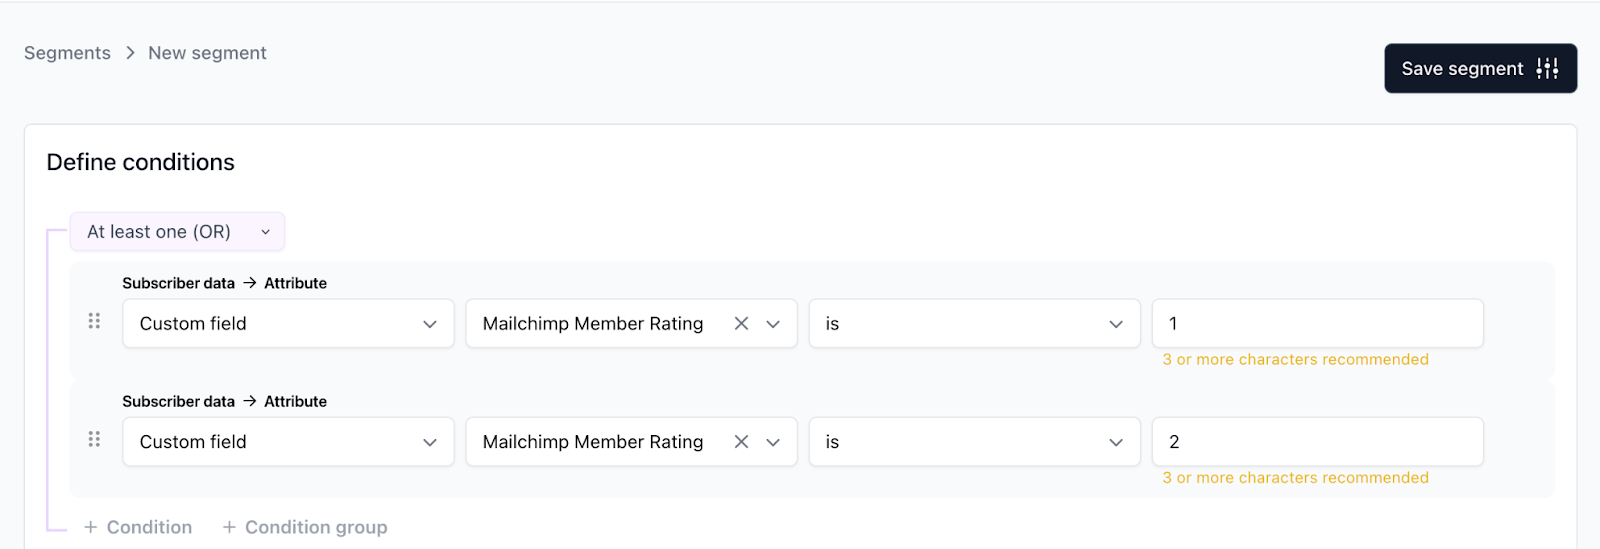Focus the value field containing 2

tap(1317, 442)
